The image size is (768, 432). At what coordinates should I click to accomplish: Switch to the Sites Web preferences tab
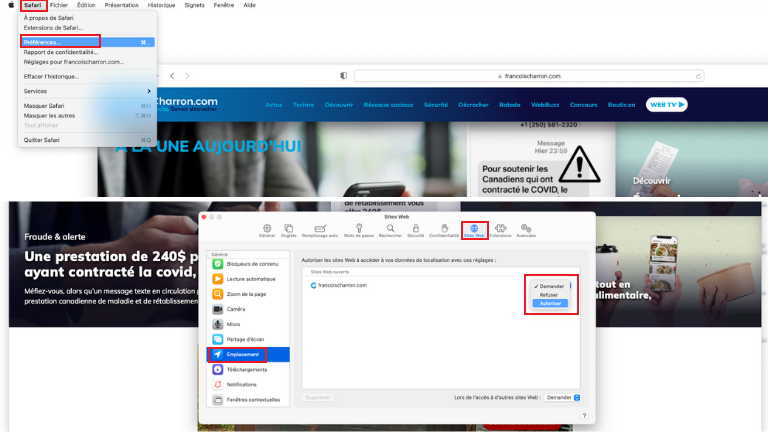point(474,231)
